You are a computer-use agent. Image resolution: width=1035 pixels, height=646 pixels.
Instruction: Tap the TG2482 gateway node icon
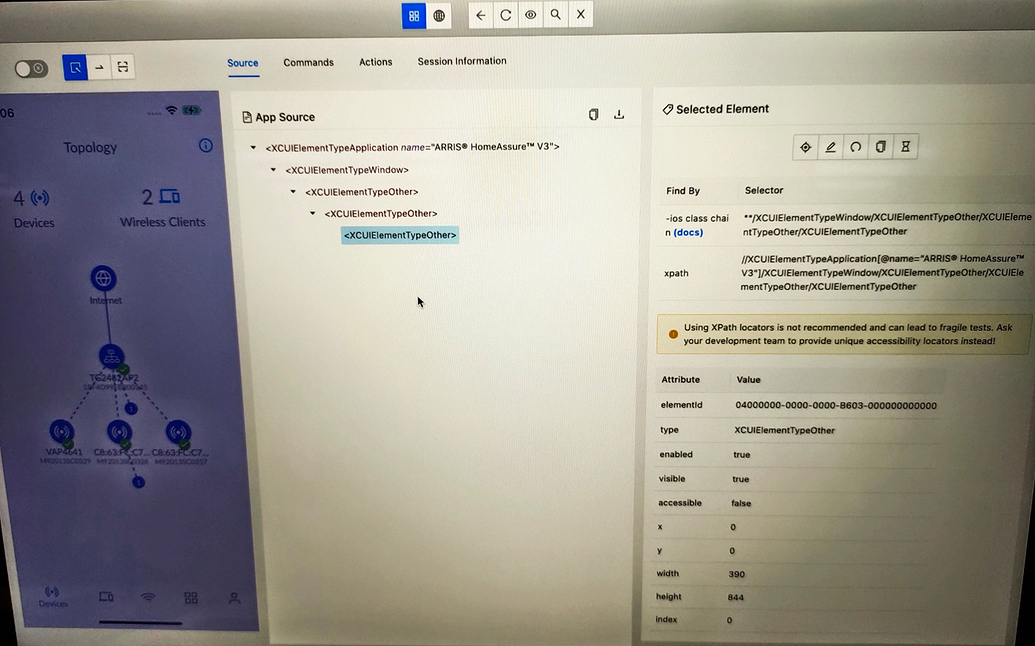pos(112,357)
